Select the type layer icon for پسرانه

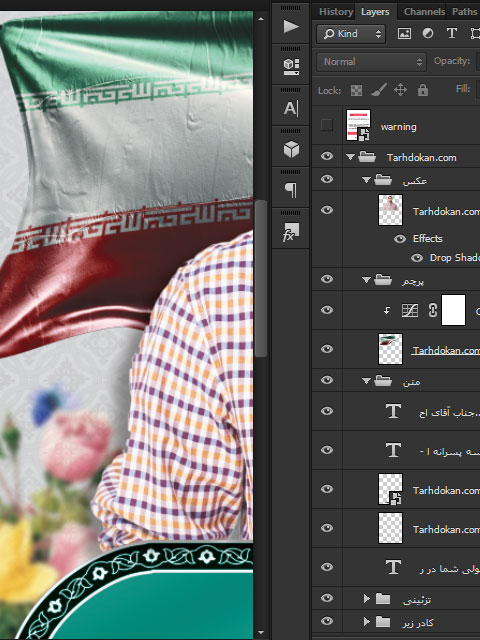[393, 450]
